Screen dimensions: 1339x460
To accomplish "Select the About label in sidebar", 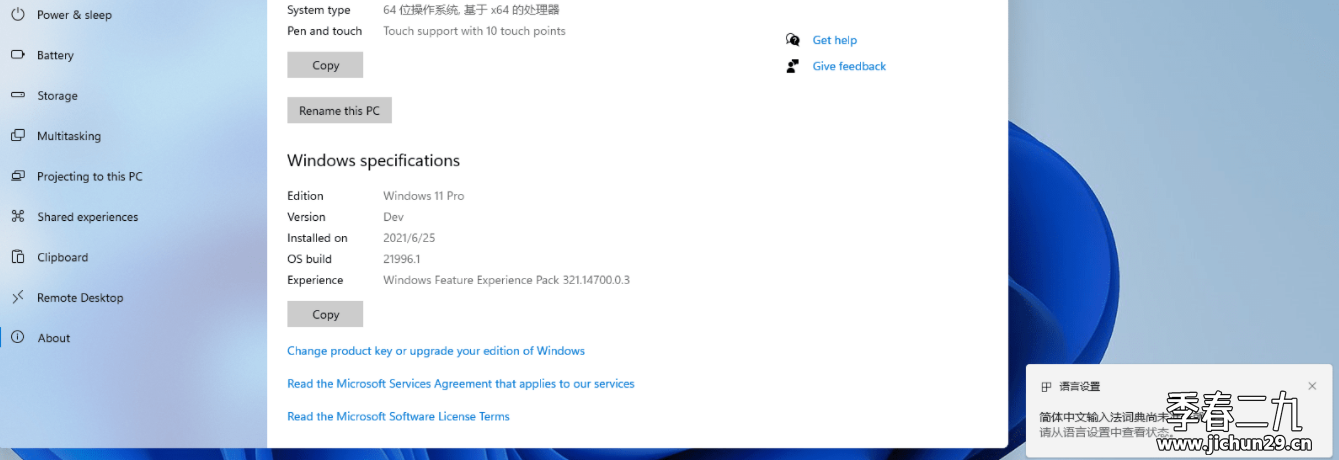I will (x=54, y=338).
